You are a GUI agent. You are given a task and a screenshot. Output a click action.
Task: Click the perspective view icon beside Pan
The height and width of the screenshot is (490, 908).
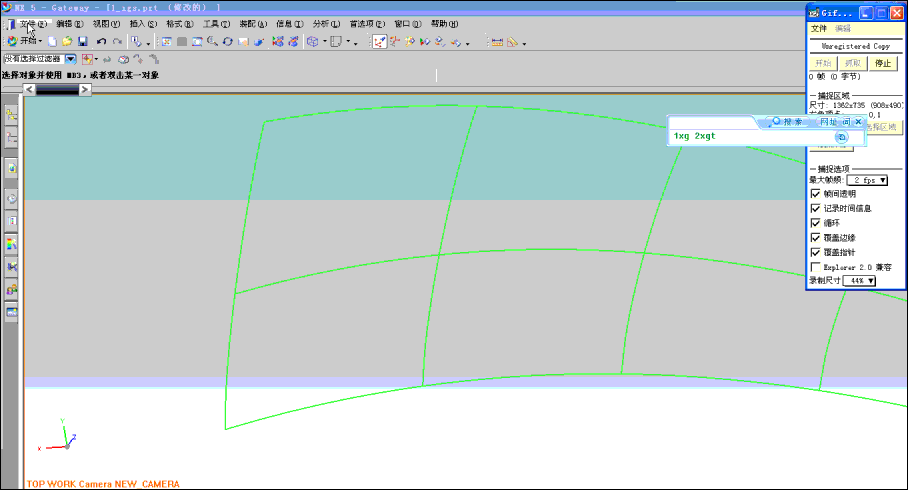pos(258,42)
